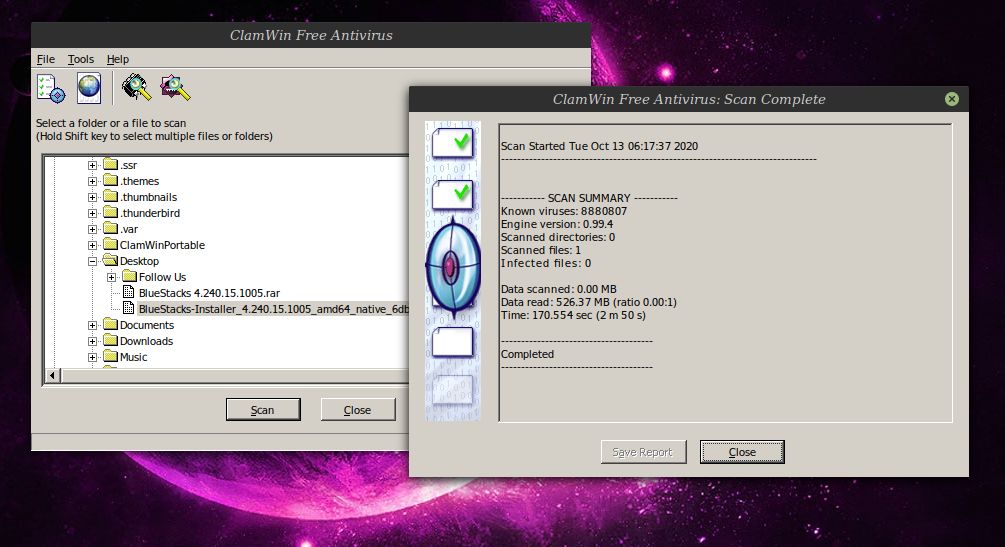Expand the ClamWinPortable folder node

point(92,245)
